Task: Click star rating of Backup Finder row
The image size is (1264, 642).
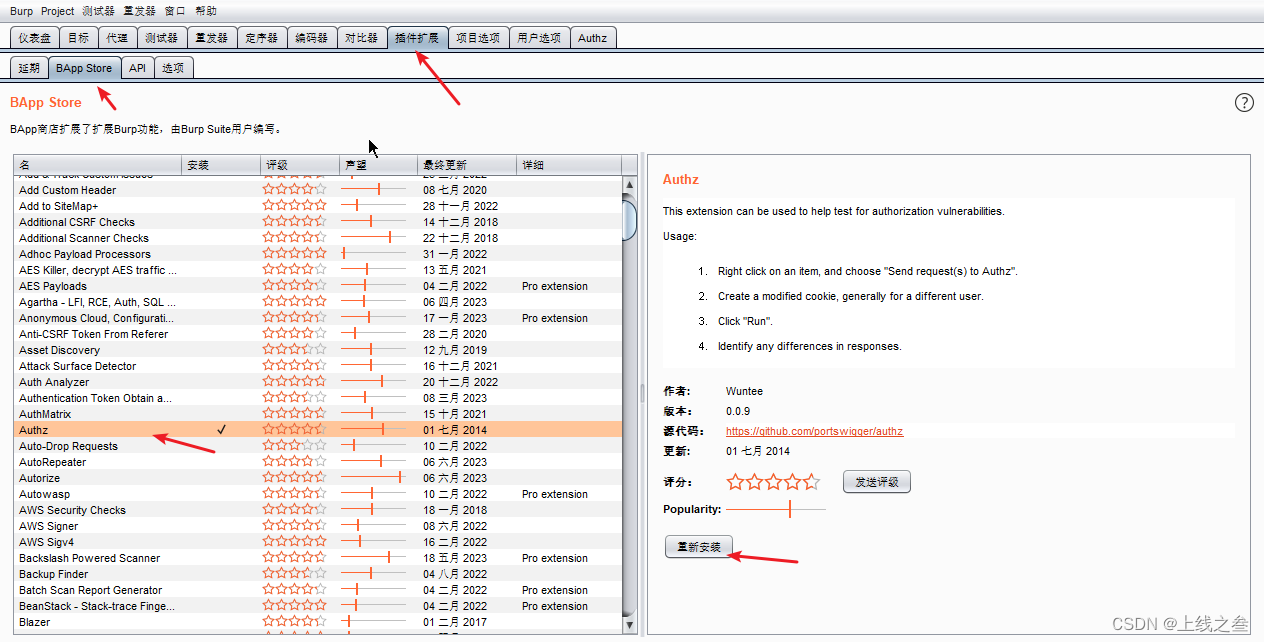Action: click(x=294, y=574)
